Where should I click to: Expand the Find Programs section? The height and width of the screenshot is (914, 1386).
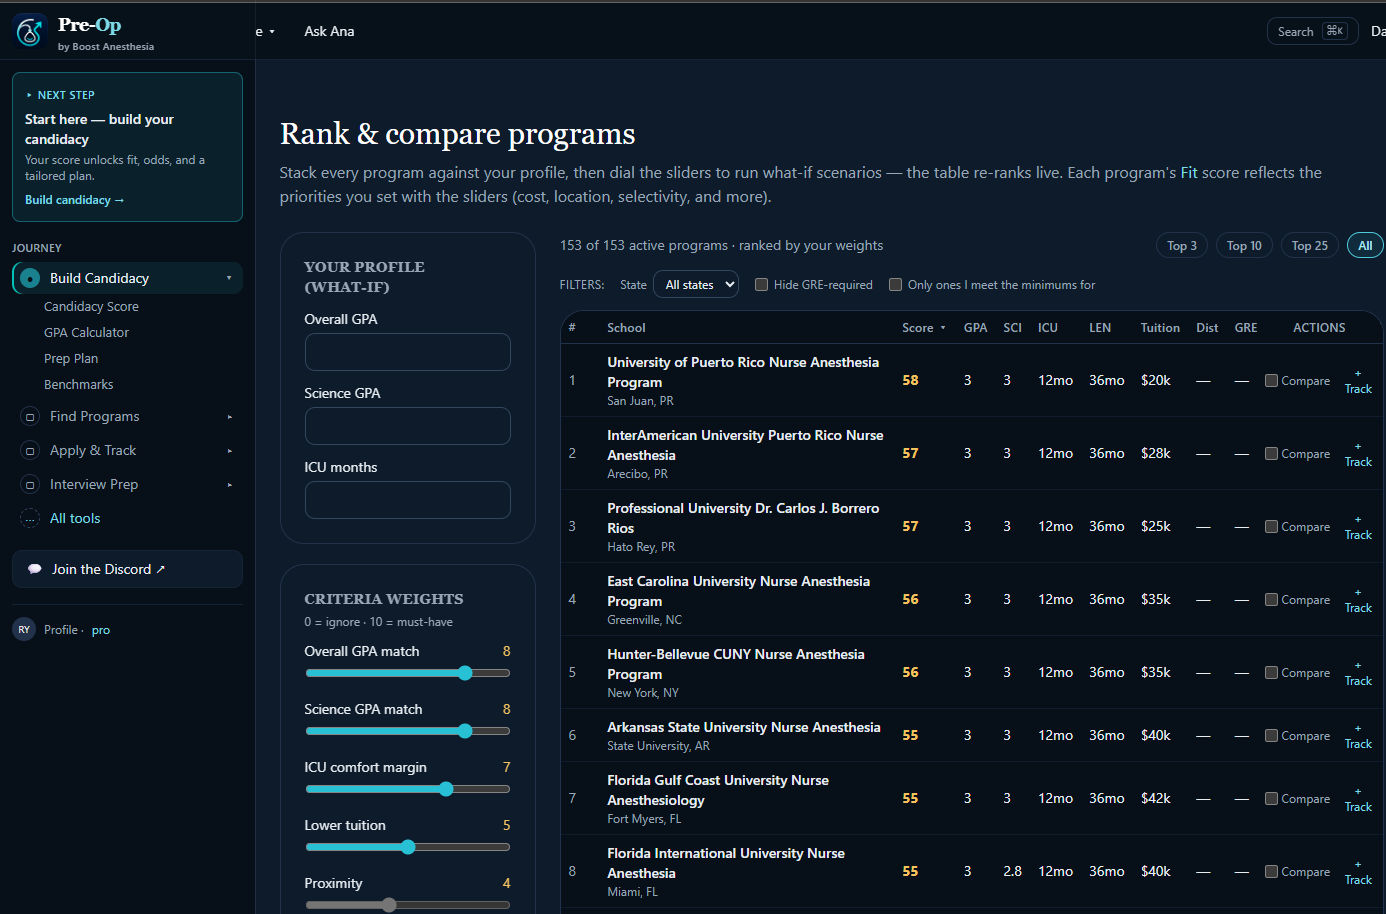coord(229,417)
